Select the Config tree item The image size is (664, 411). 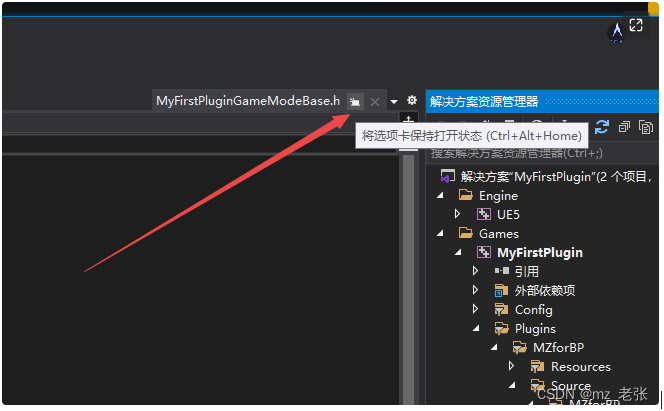pyautogui.click(x=534, y=310)
